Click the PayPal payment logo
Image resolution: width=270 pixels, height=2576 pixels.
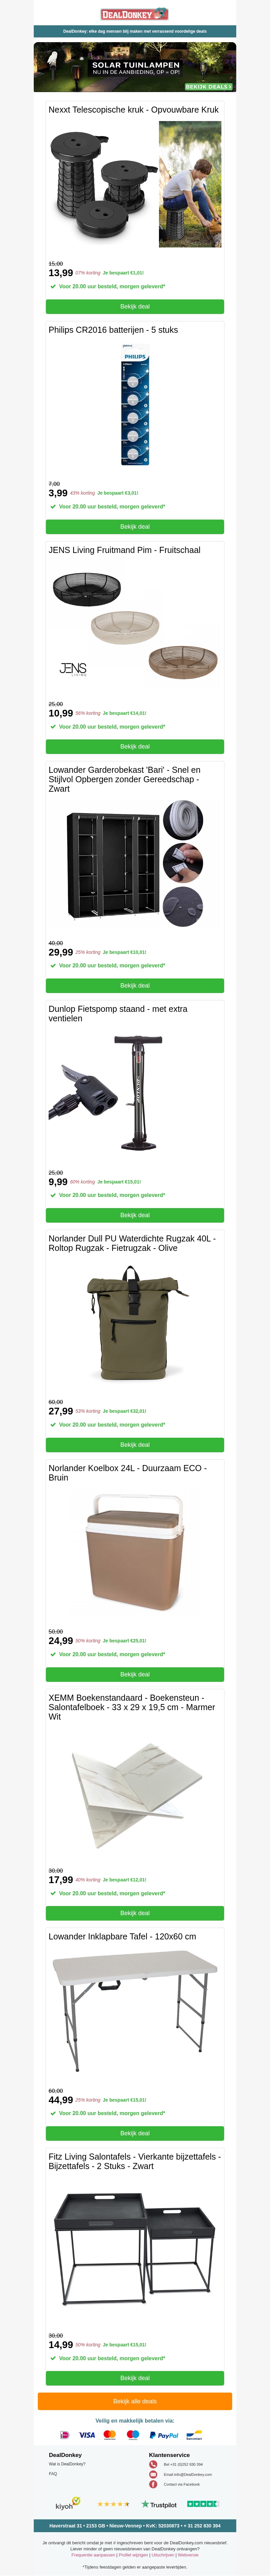coord(164,2435)
